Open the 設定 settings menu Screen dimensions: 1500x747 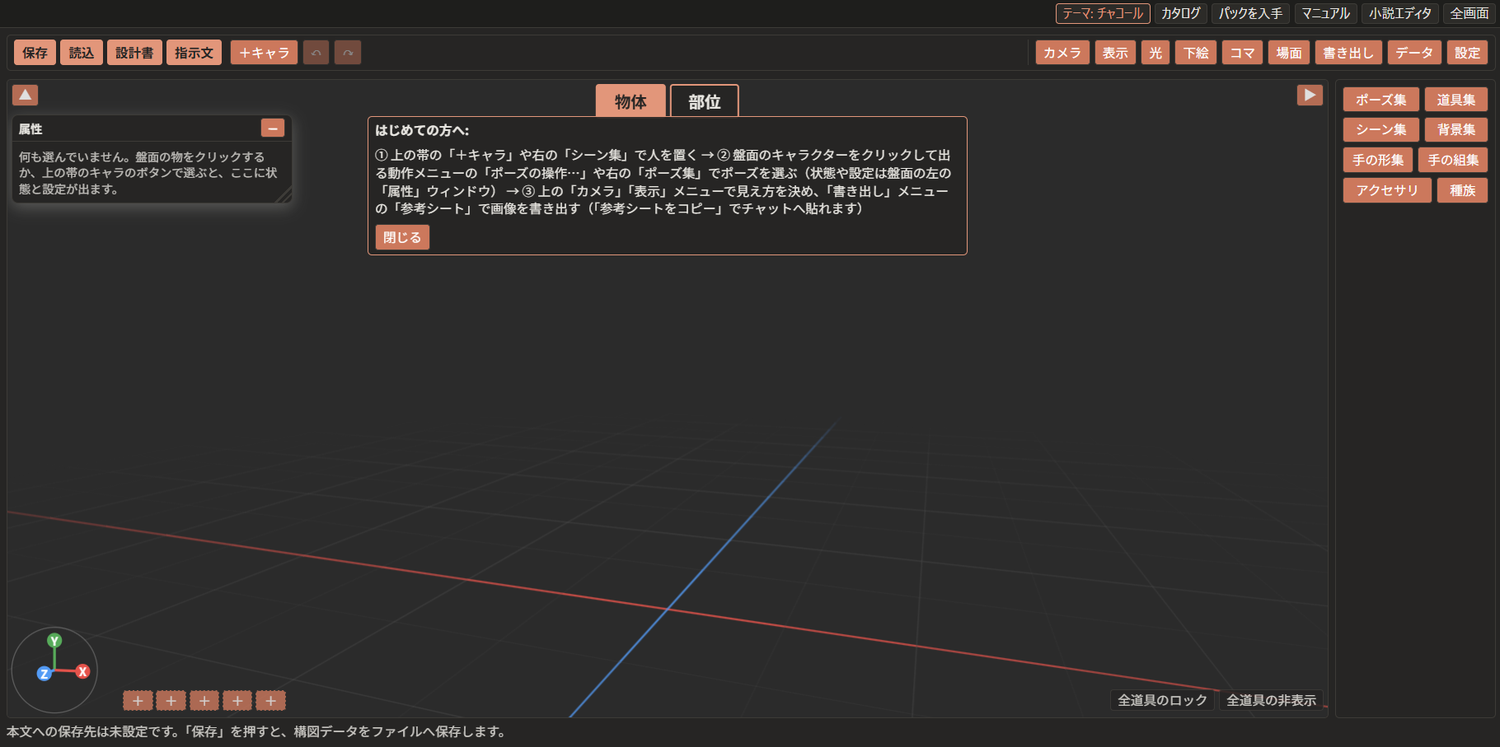[x=1467, y=53]
